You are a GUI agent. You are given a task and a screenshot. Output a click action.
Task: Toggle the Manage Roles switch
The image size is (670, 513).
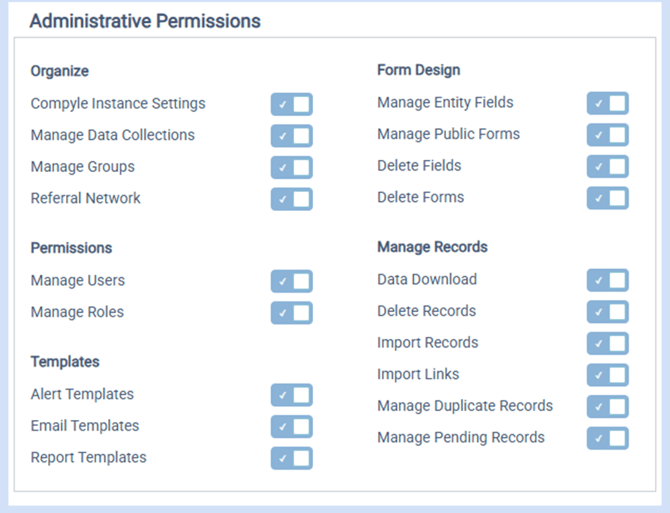coord(291,313)
